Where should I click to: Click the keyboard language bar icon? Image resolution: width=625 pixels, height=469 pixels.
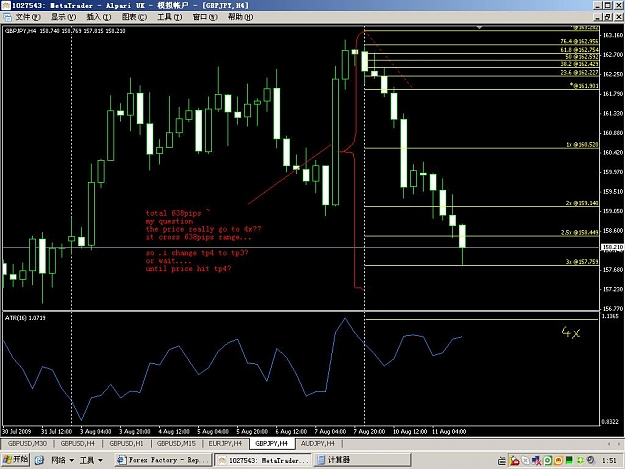(502, 461)
